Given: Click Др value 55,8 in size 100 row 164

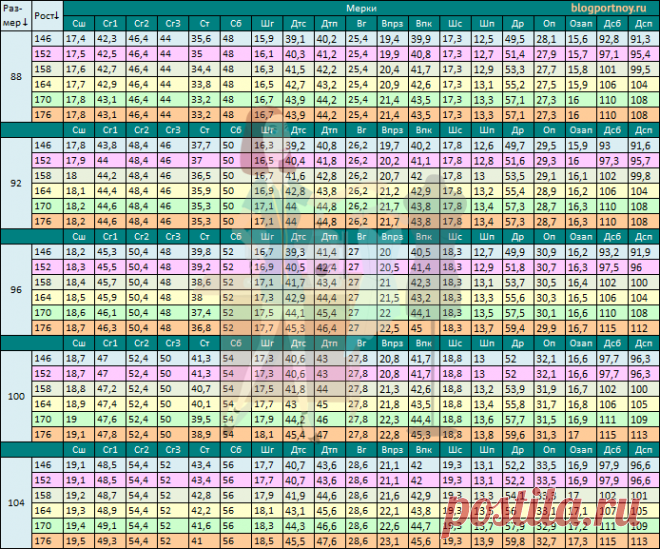Looking at the screenshot, I should tap(518, 404).
